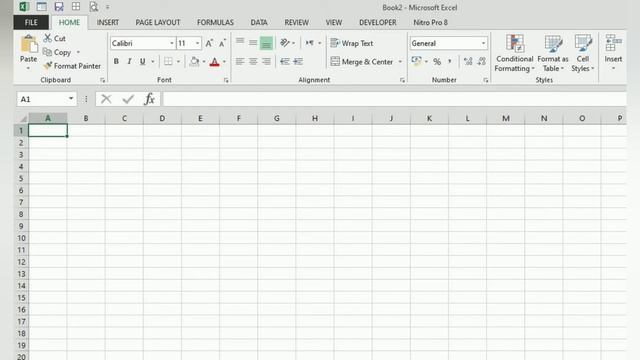Image resolution: width=640 pixels, height=360 pixels.
Task: Click the Increase Indent icon
Action: [x=298, y=62]
